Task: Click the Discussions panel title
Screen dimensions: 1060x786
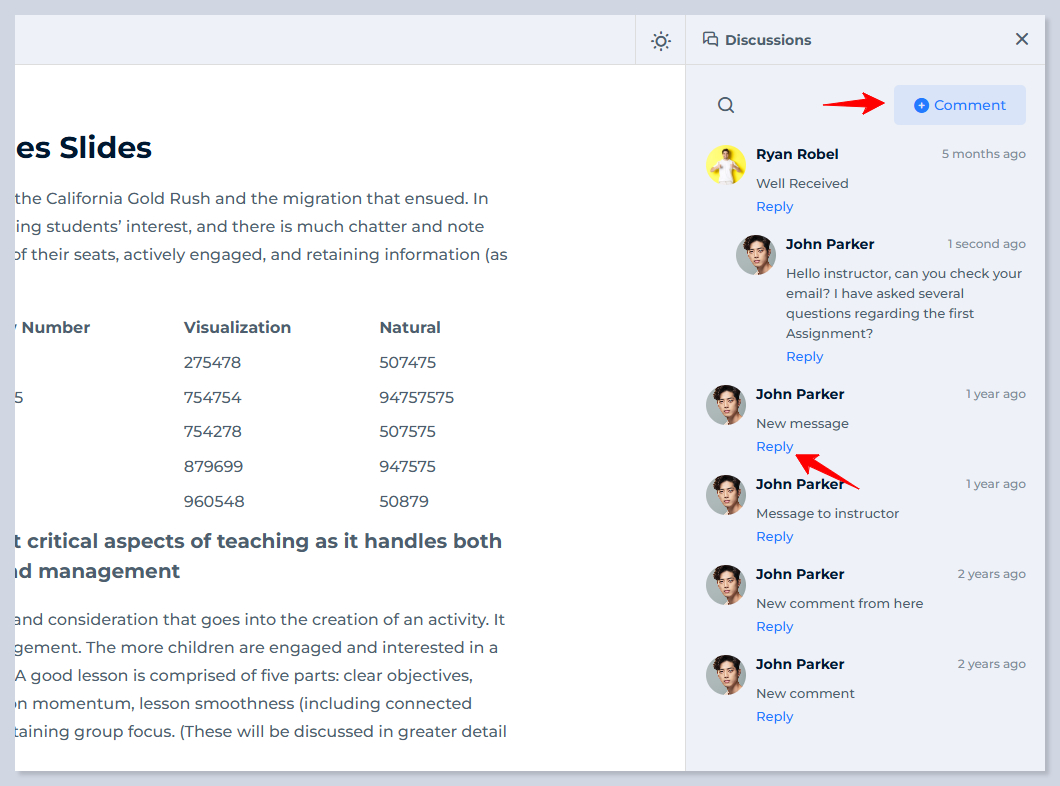Action: (768, 40)
